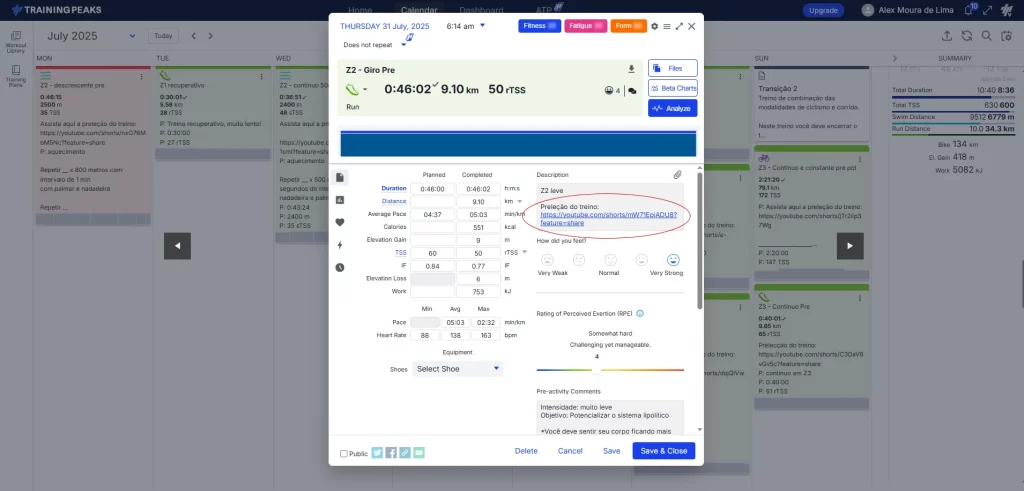The image size is (1024, 491).
Task: Click the download workout file icon
Action: pos(631,69)
